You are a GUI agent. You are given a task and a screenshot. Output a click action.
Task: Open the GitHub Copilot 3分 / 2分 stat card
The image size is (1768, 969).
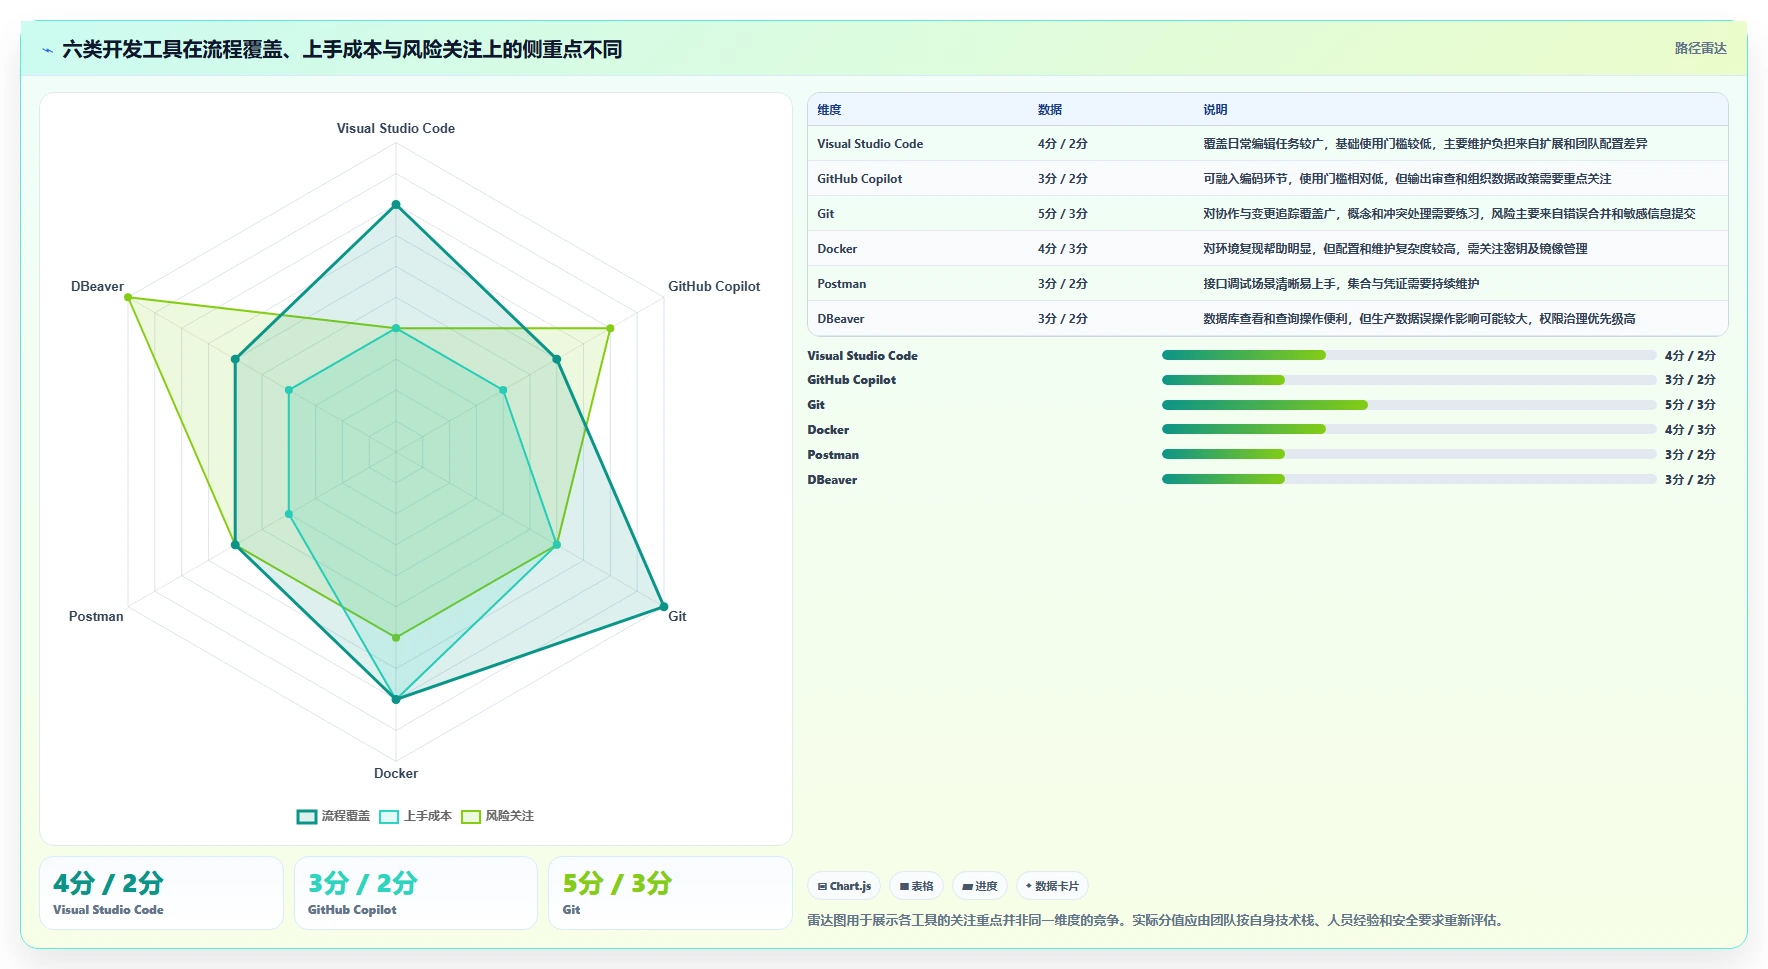coord(416,893)
